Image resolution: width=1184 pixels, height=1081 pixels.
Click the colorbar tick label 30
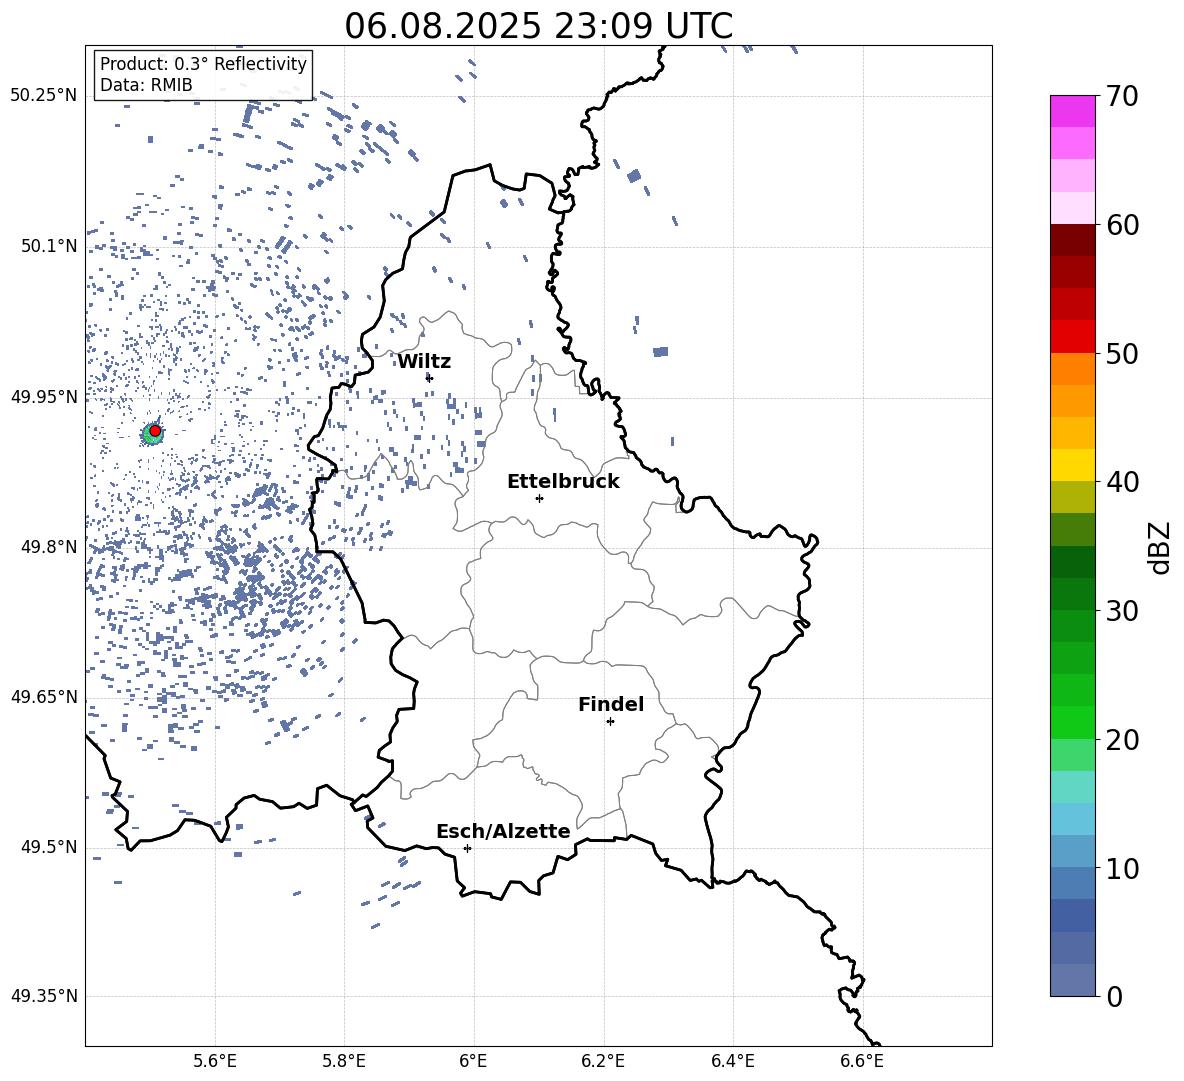[1122, 611]
